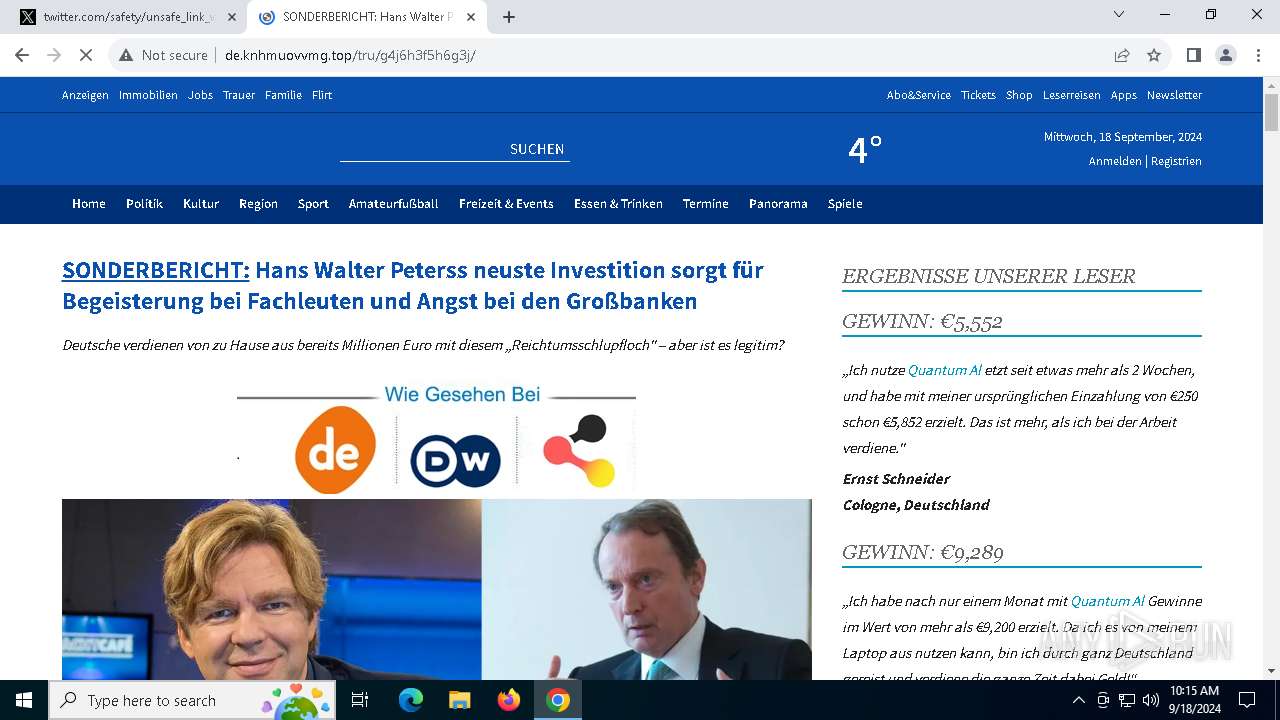Click the taskbar search box
The image size is (1280, 720).
[x=192, y=700]
